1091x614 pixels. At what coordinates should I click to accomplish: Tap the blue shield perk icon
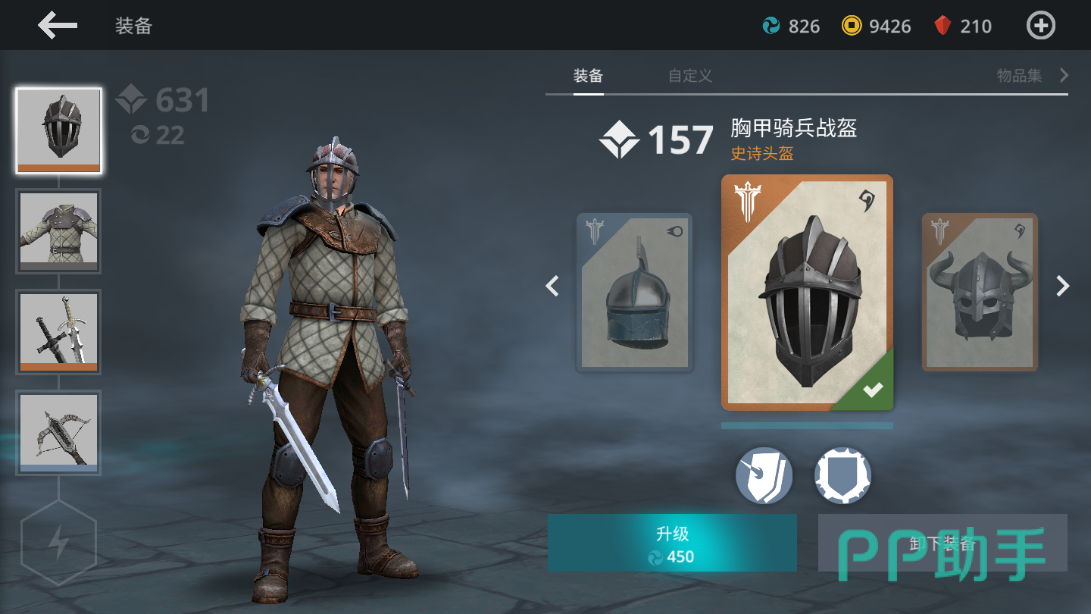click(843, 475)
